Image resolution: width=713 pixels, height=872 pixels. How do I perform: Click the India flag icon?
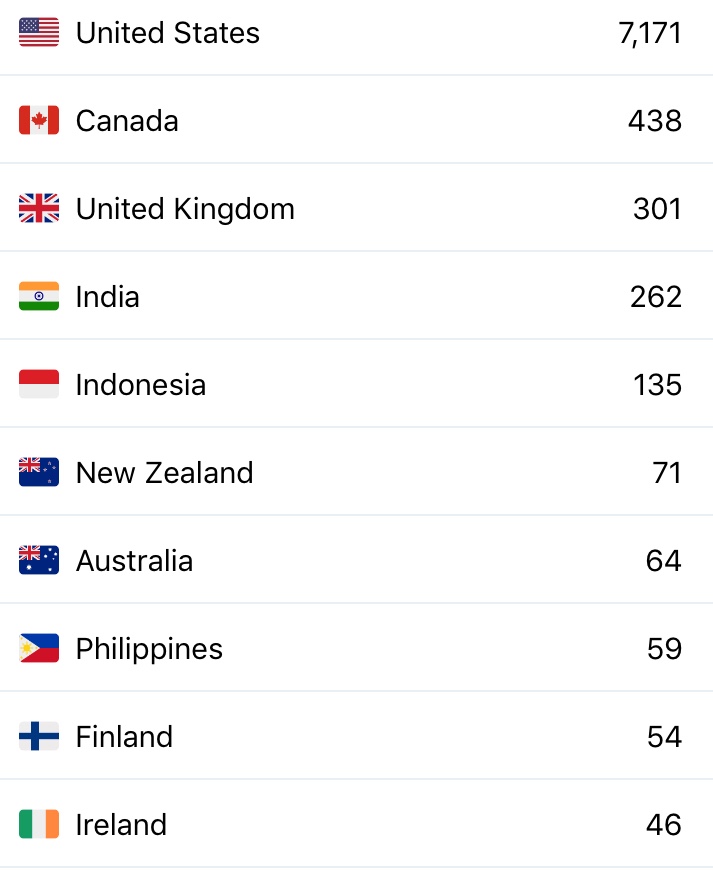(x=39, y=297)
